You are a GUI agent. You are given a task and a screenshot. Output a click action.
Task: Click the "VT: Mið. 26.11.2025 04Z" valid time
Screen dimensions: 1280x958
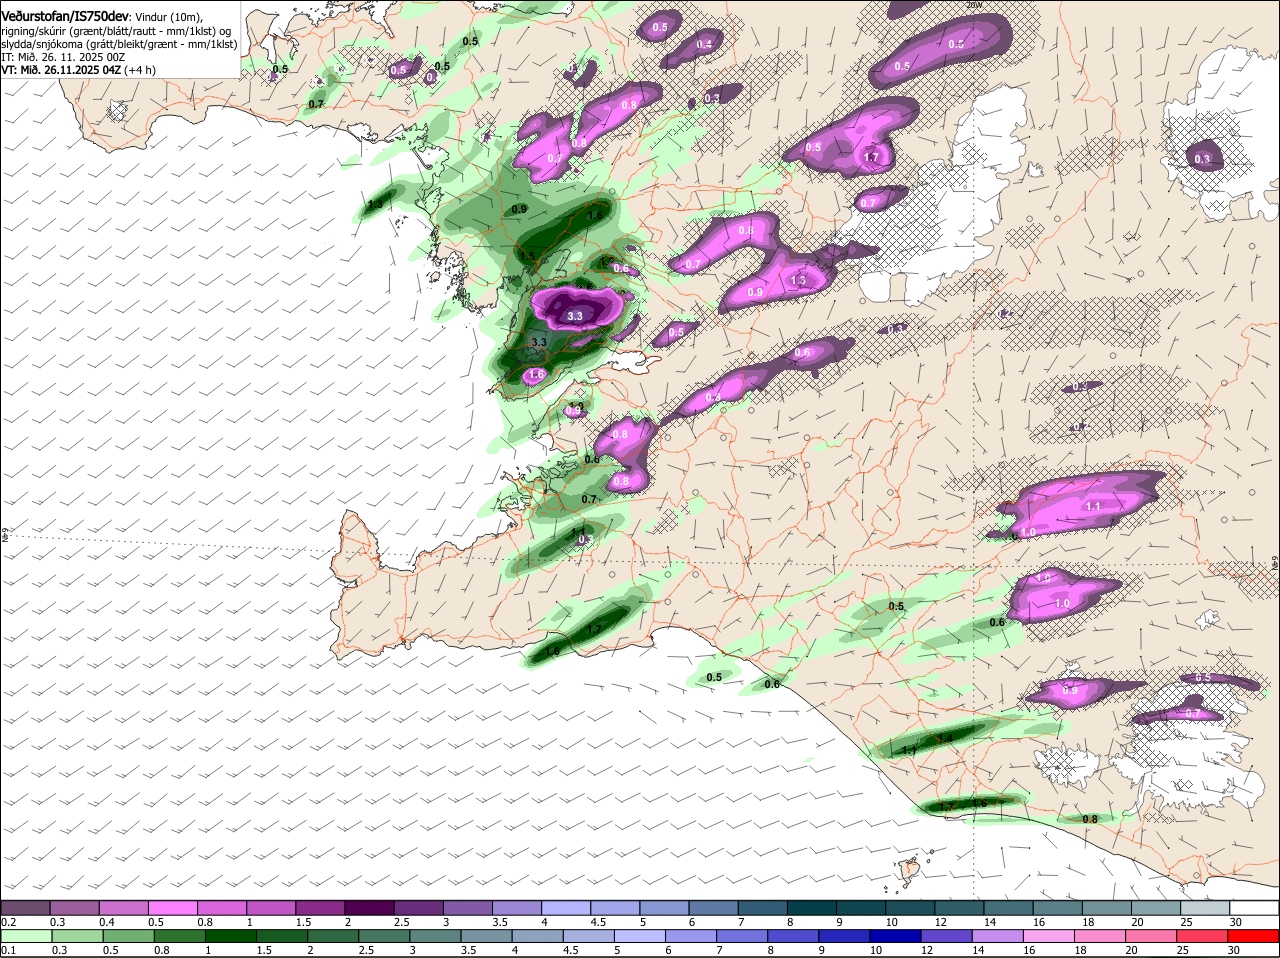coord(62,70)
